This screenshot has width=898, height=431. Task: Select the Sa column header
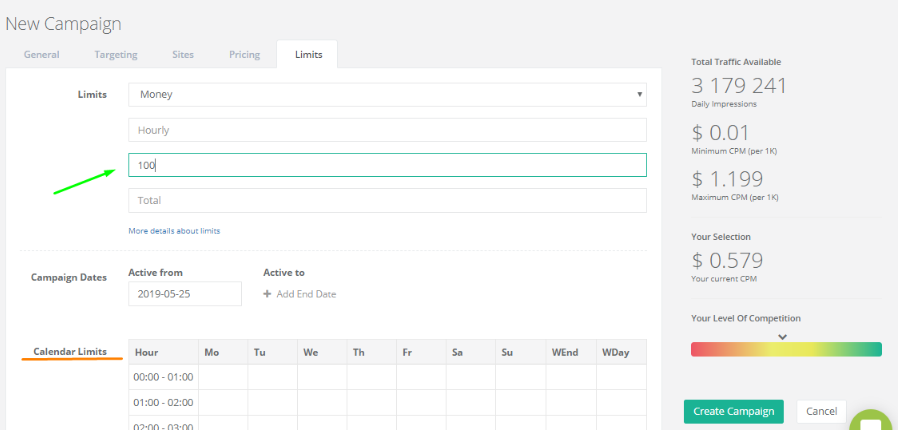click(471, 352)
